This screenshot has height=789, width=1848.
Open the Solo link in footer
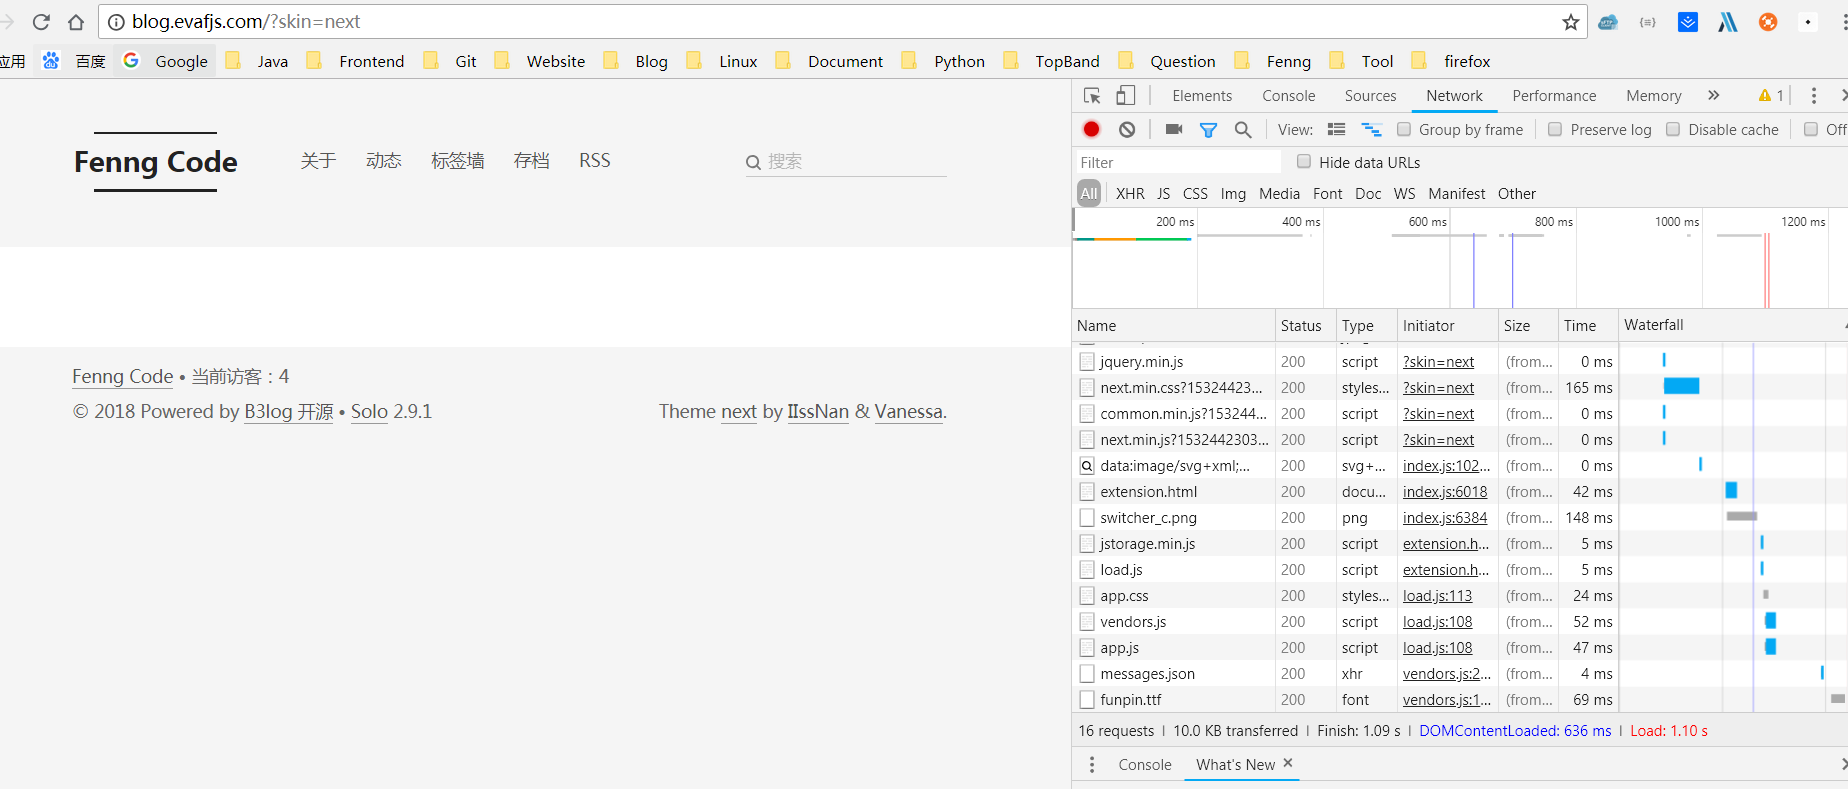[369, 412]
